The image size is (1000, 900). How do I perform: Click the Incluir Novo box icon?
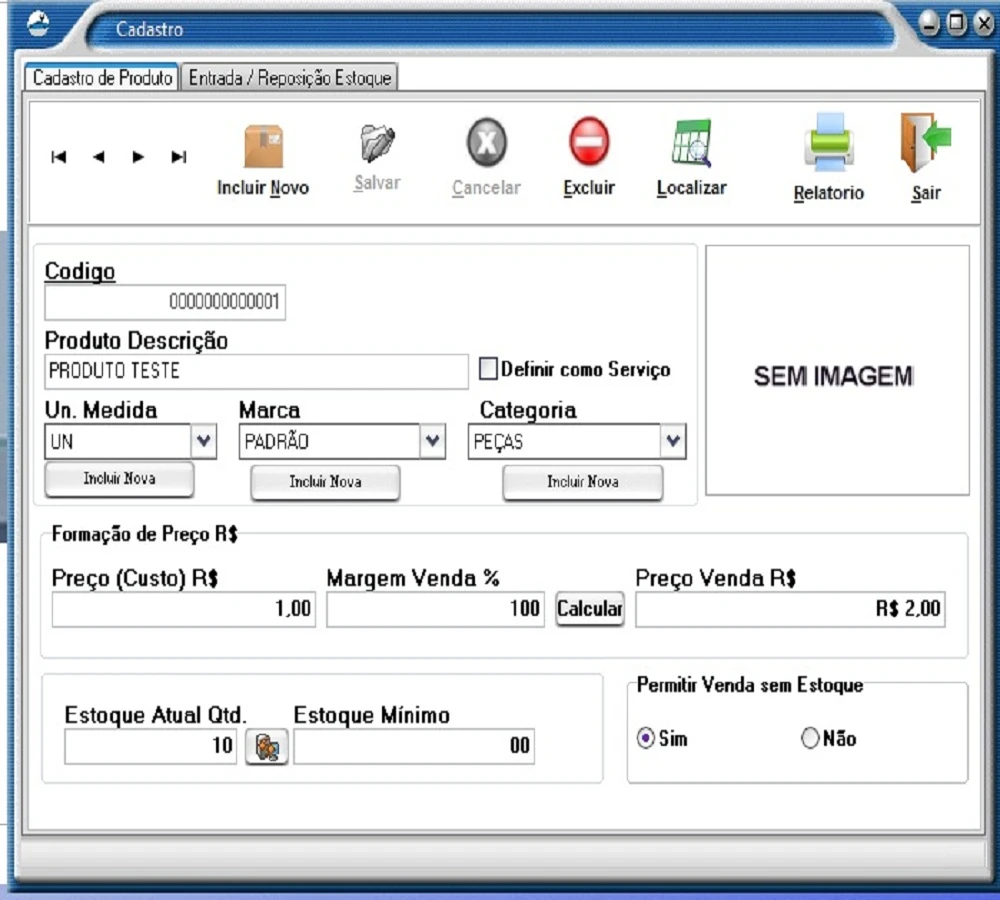tap(264, 146)
